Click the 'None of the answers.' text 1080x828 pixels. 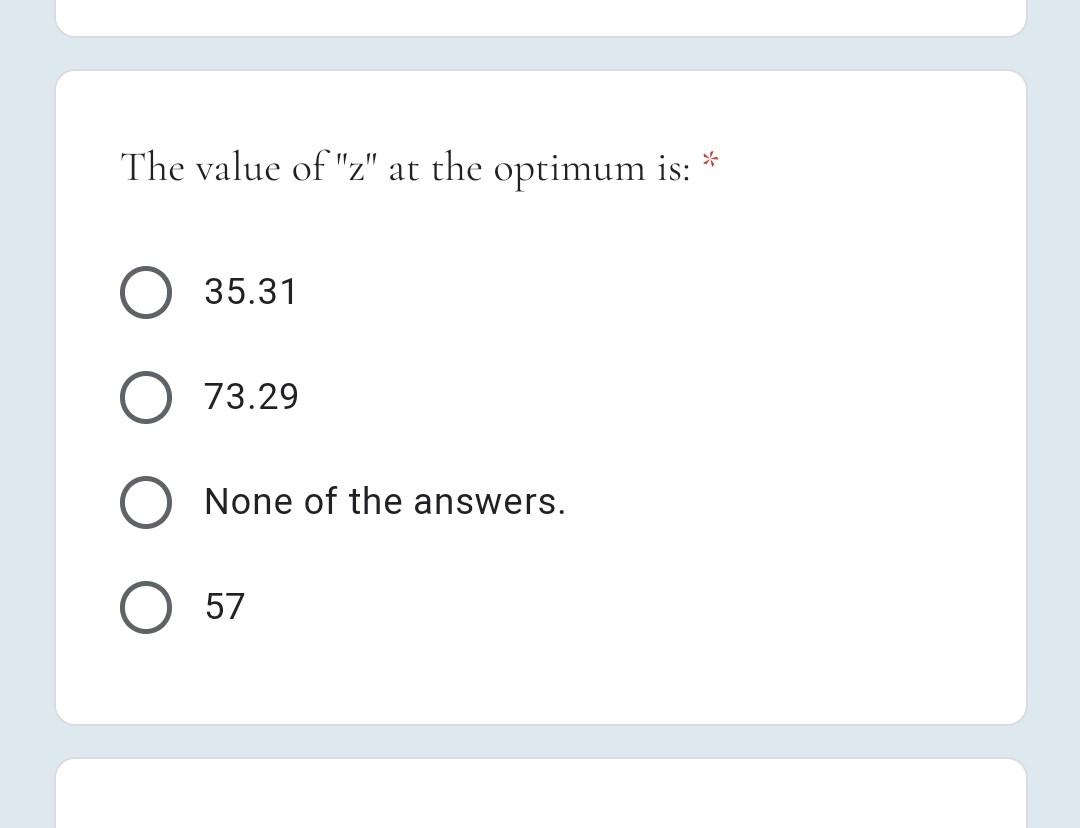[385, 502]
